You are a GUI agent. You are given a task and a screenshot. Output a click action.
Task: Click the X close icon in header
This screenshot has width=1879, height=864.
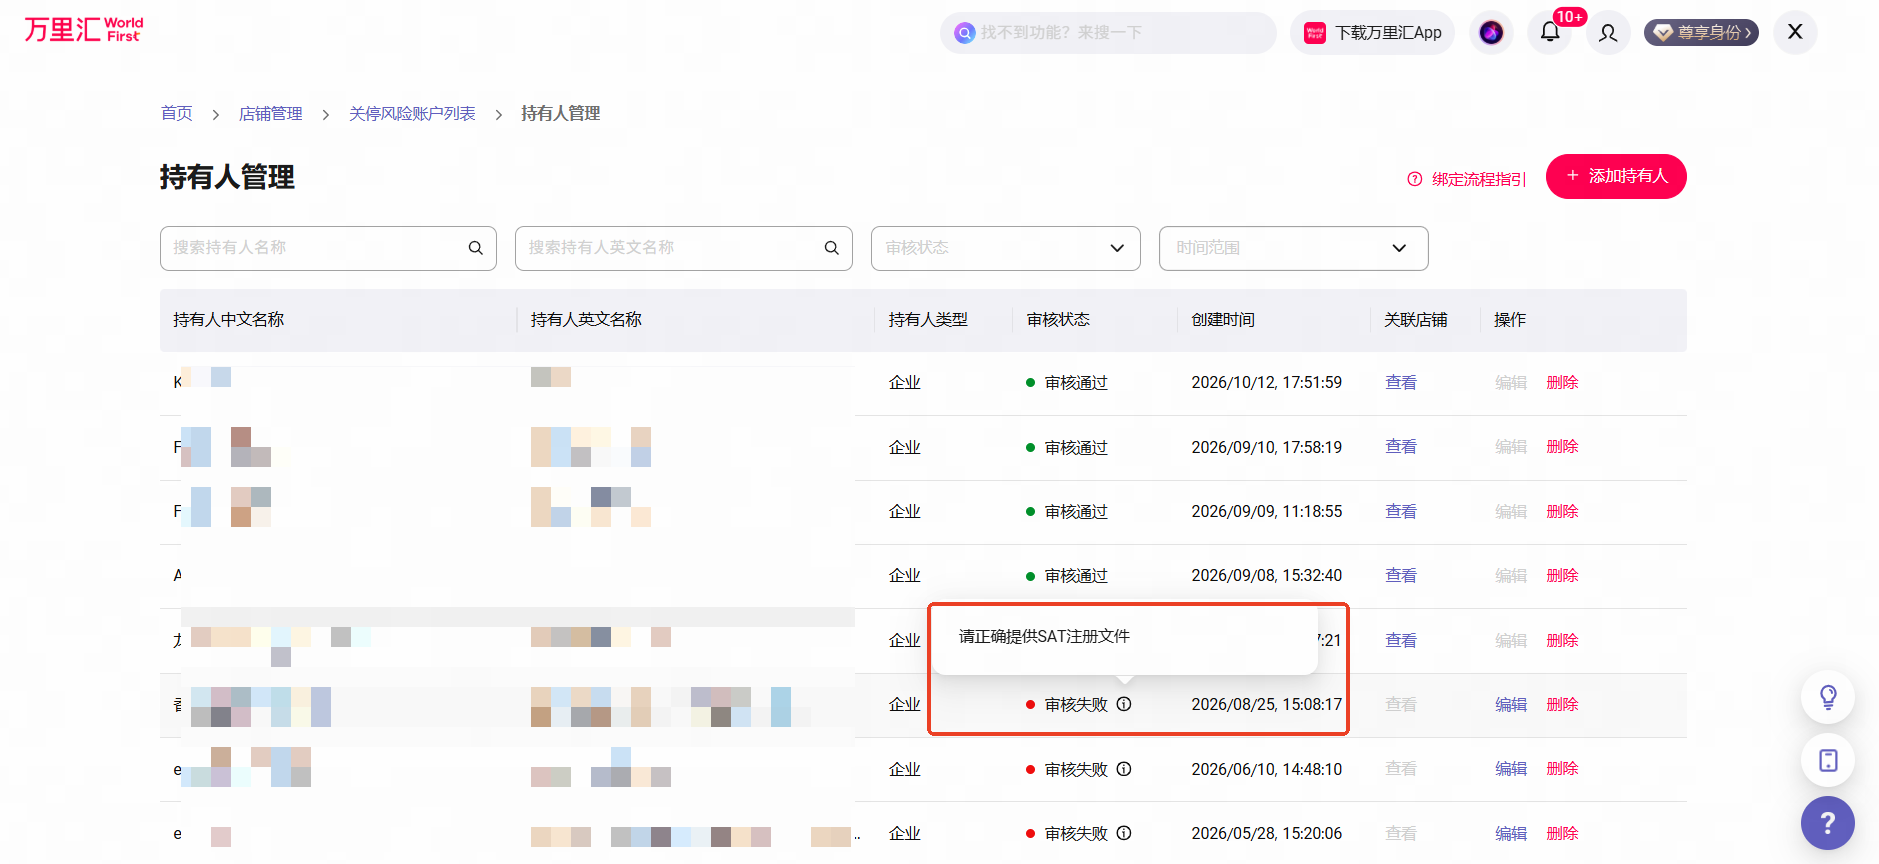[x=1795, y=32]
